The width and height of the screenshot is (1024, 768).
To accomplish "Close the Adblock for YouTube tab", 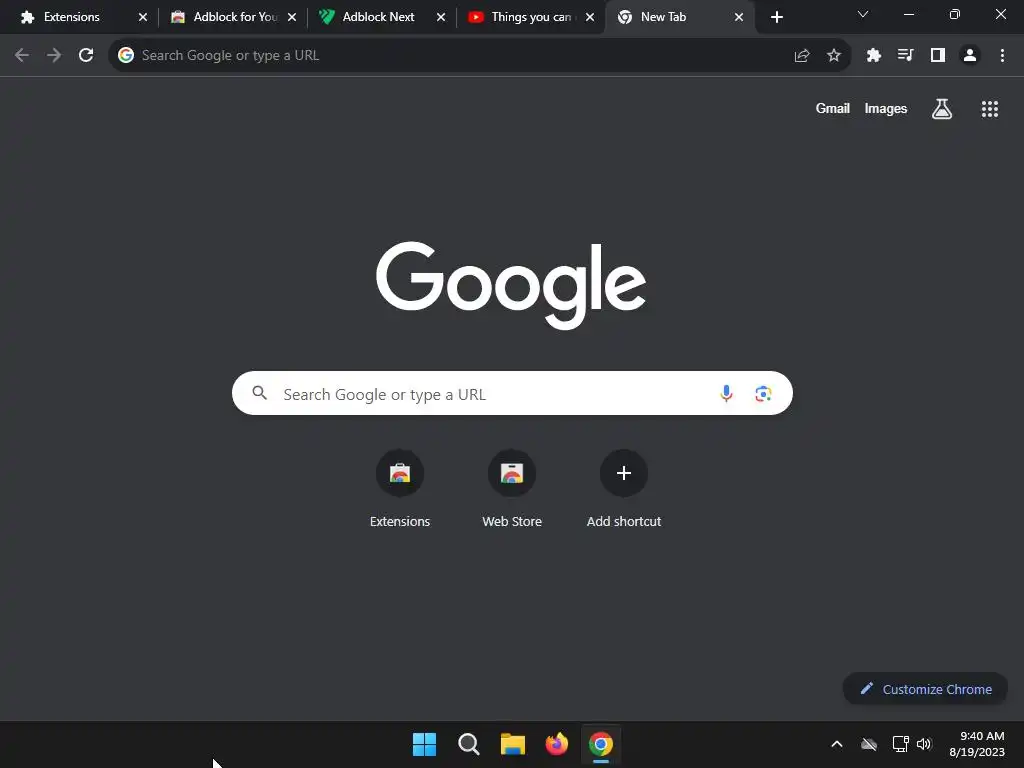I will tap(292, 18).
